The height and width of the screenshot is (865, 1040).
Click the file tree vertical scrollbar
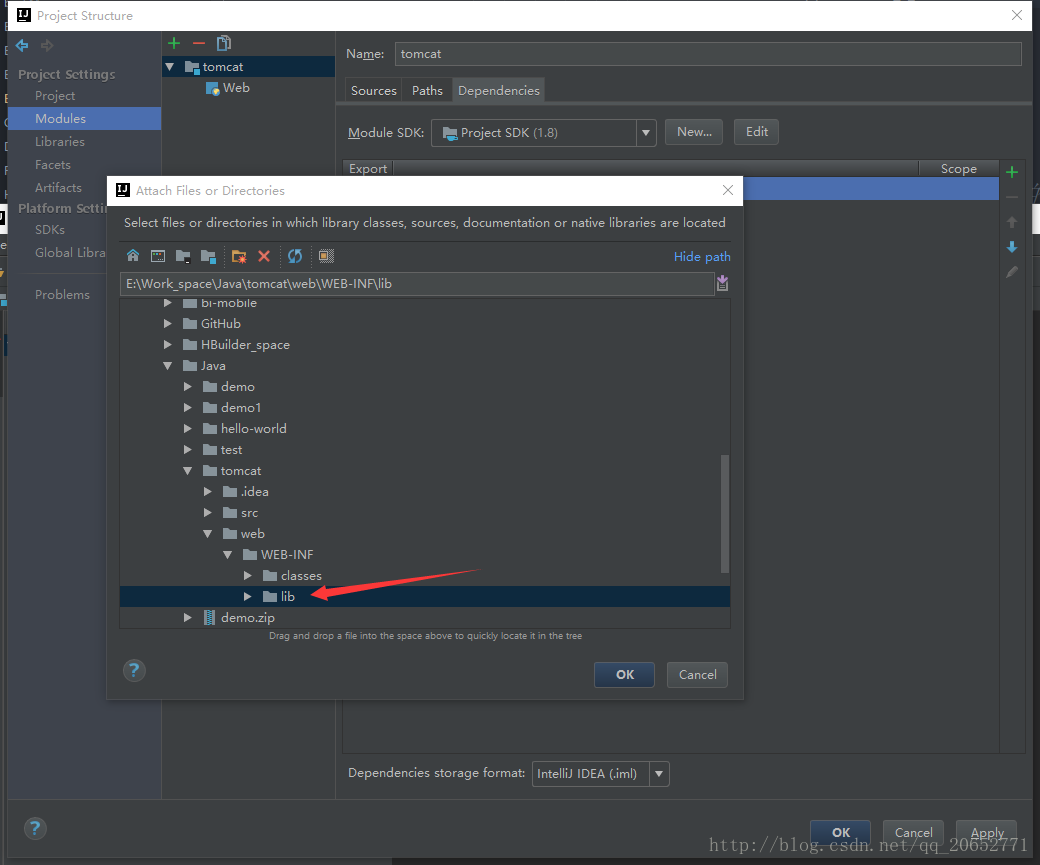point(725,513)
